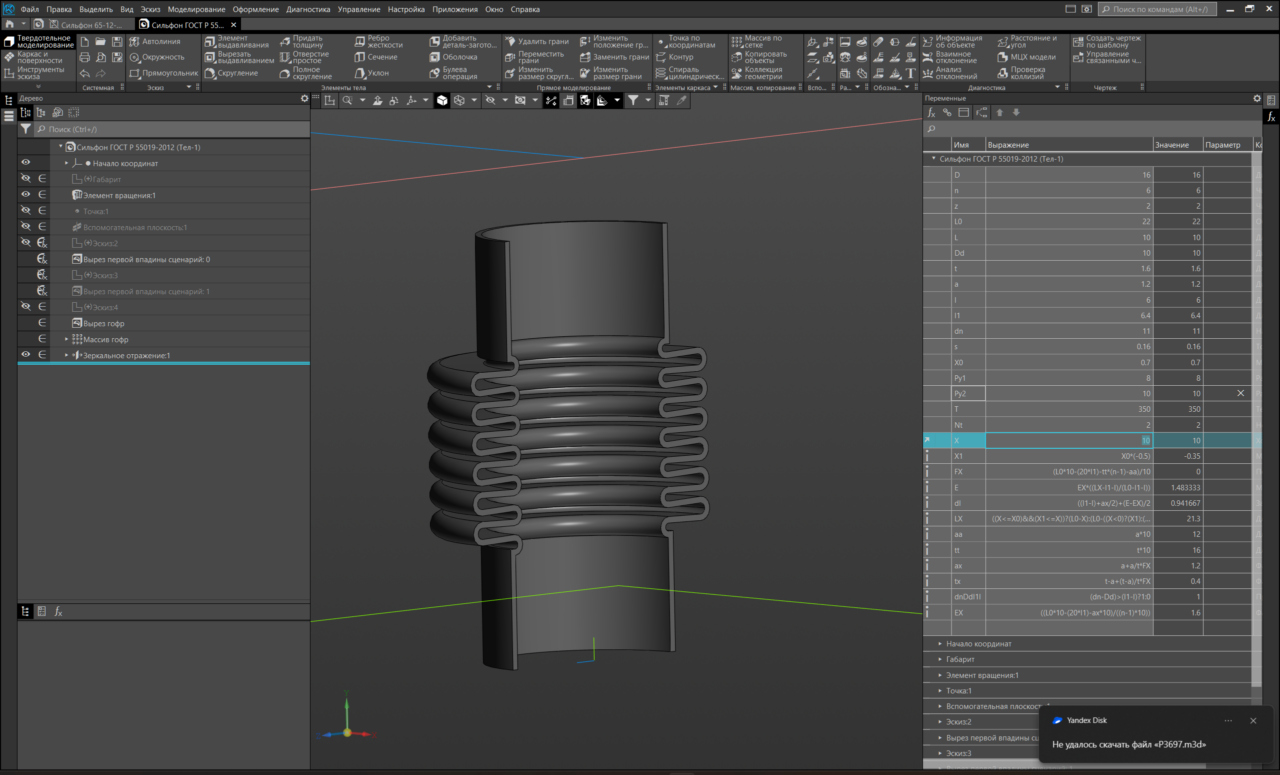
Task: Expand Зеркальное отражение:1 tree node
Action: 67,355
